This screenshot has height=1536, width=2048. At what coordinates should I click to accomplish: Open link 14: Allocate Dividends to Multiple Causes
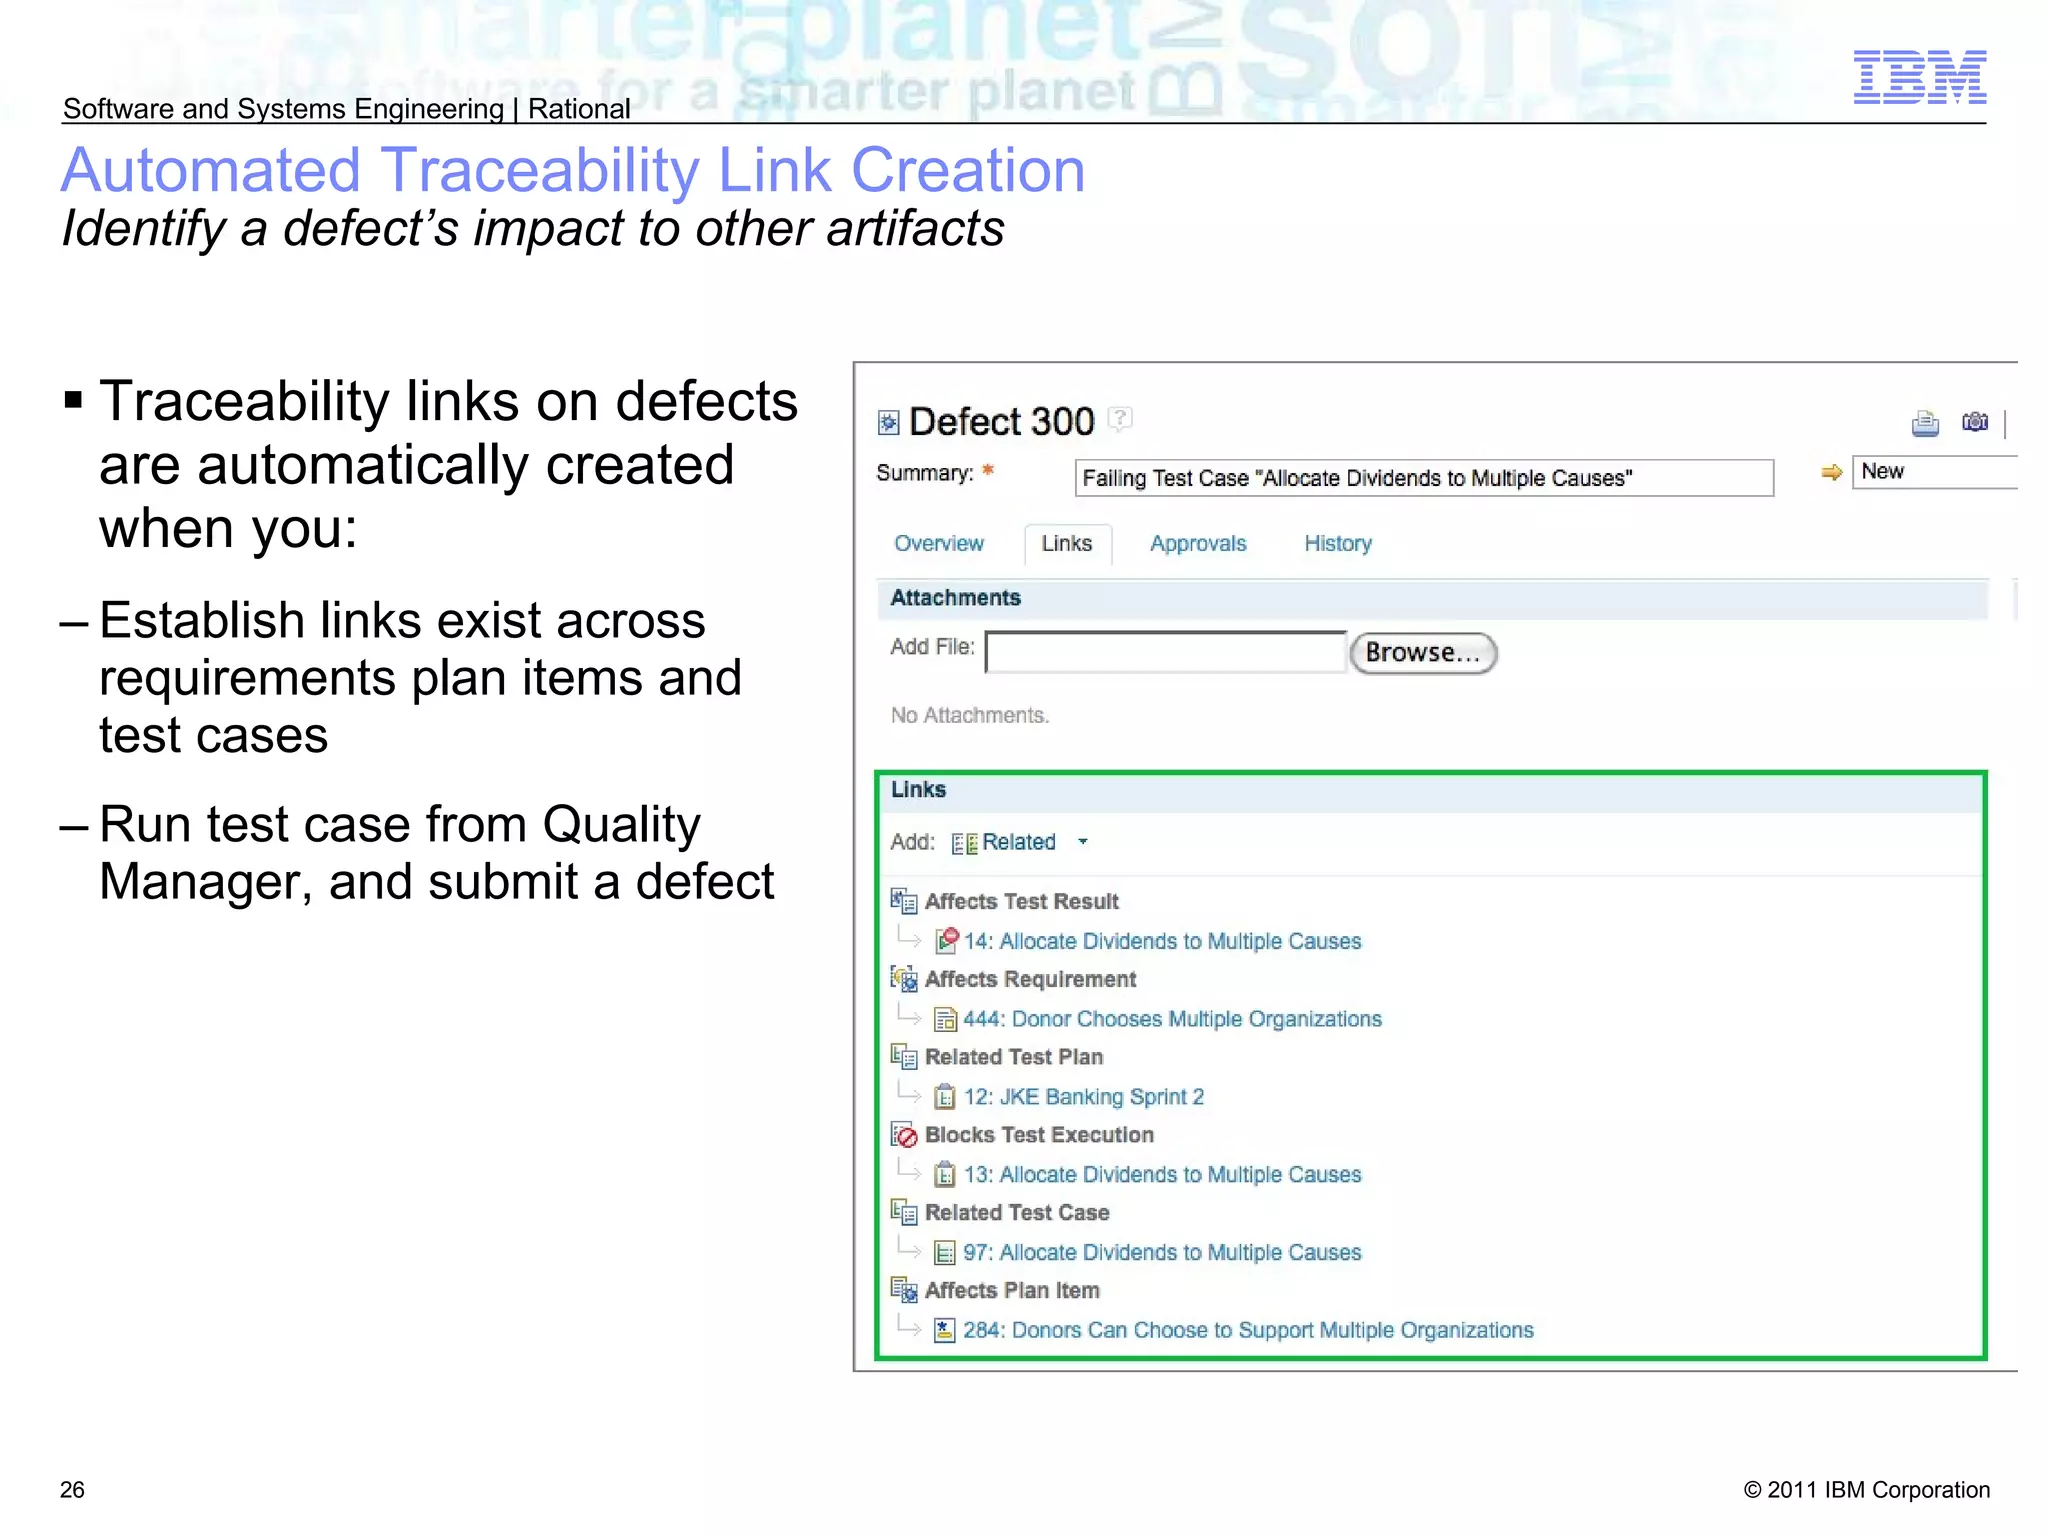coord(1162,941)
